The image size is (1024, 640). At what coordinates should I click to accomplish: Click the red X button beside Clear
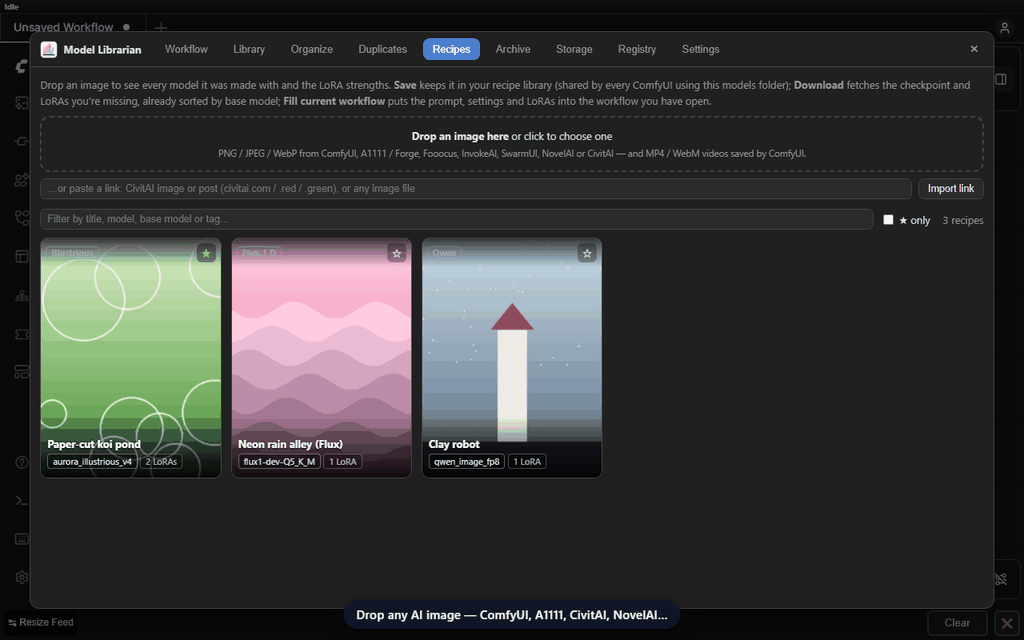pyautogui.click(x=1007, y=622)
